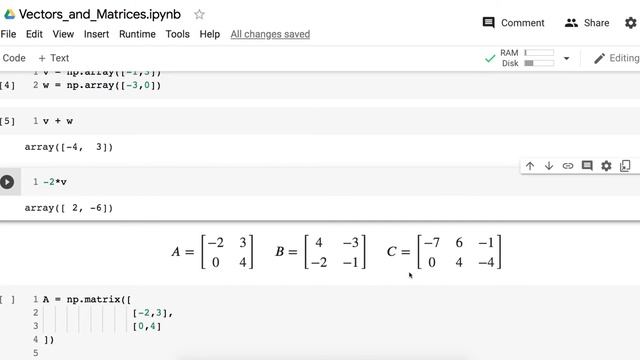Viewport: 640px width, 360px height.
Task: Open the Tools menu
Action: [178, 34]
